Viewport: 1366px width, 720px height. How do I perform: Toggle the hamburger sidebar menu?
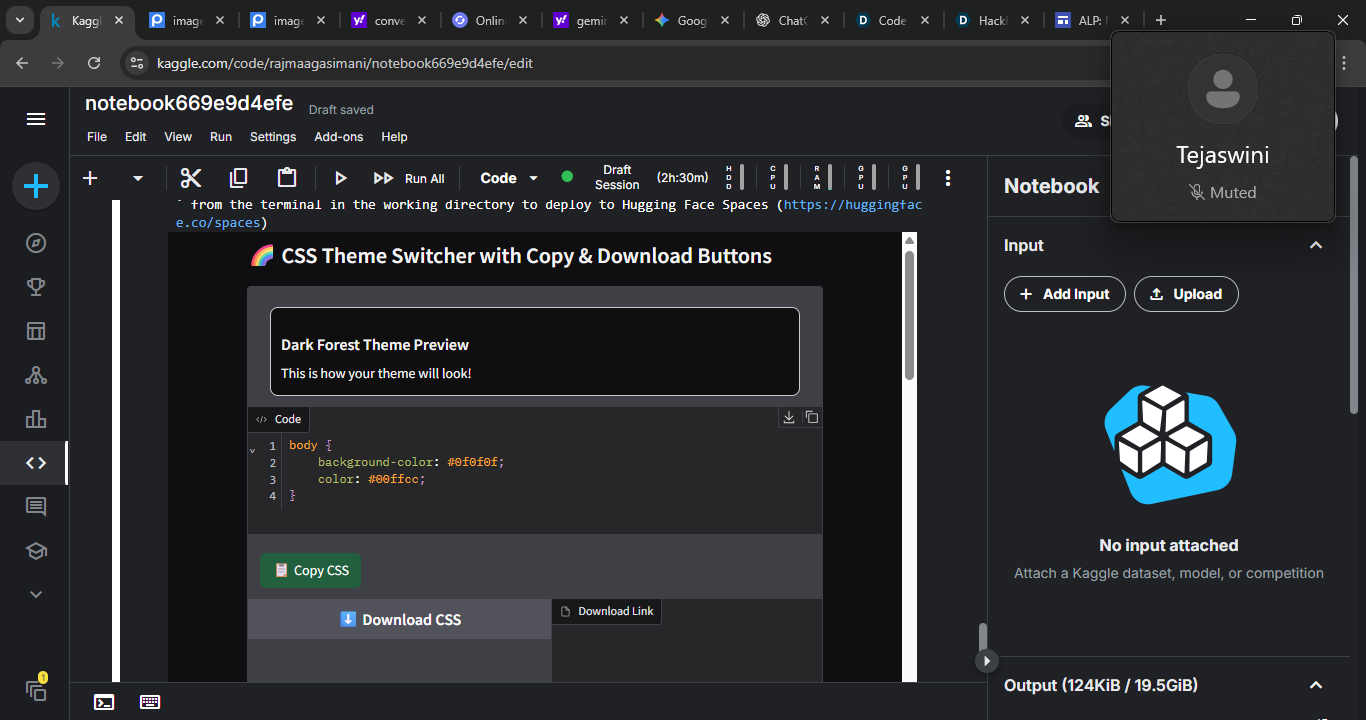click(x=36, y=119)
